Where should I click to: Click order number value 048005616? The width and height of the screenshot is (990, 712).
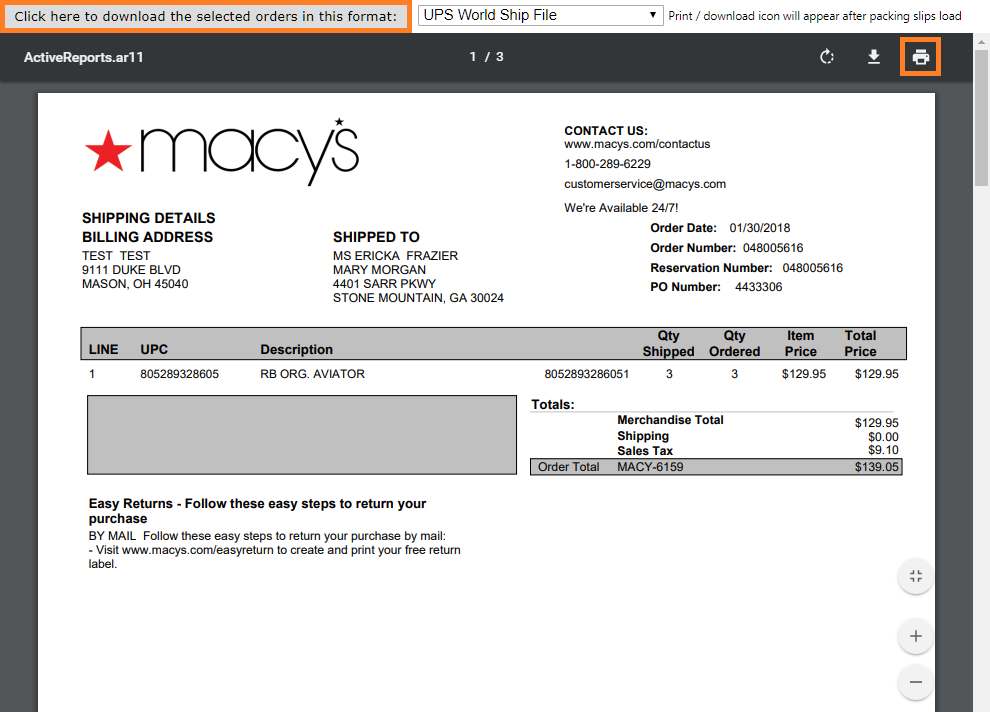point(773,248)
